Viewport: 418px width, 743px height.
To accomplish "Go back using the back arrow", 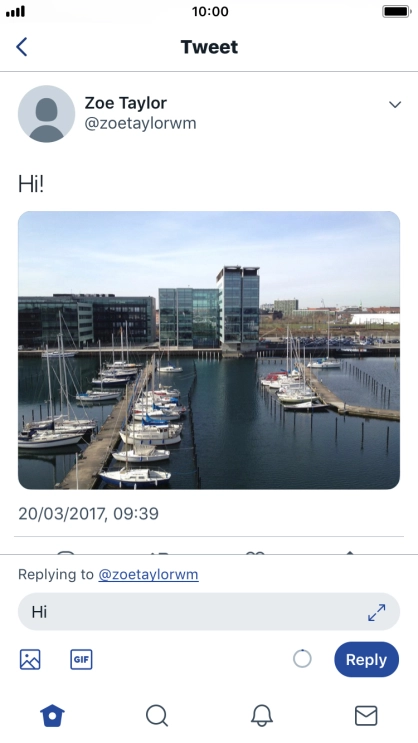I will (x=21, y=47).
